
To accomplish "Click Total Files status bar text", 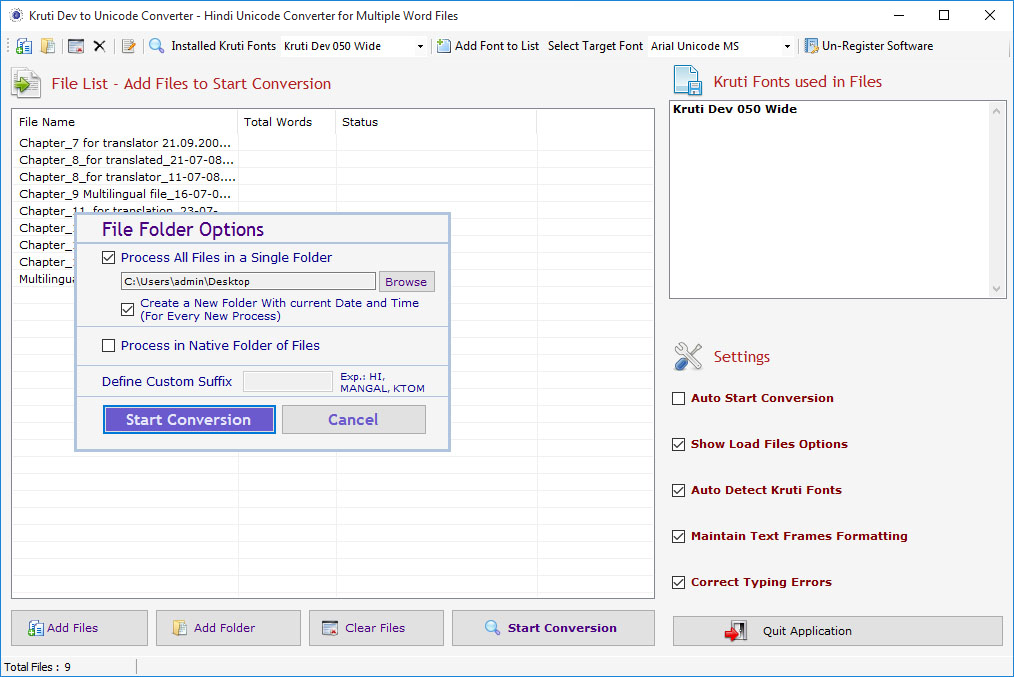I will tap(38, 667).
